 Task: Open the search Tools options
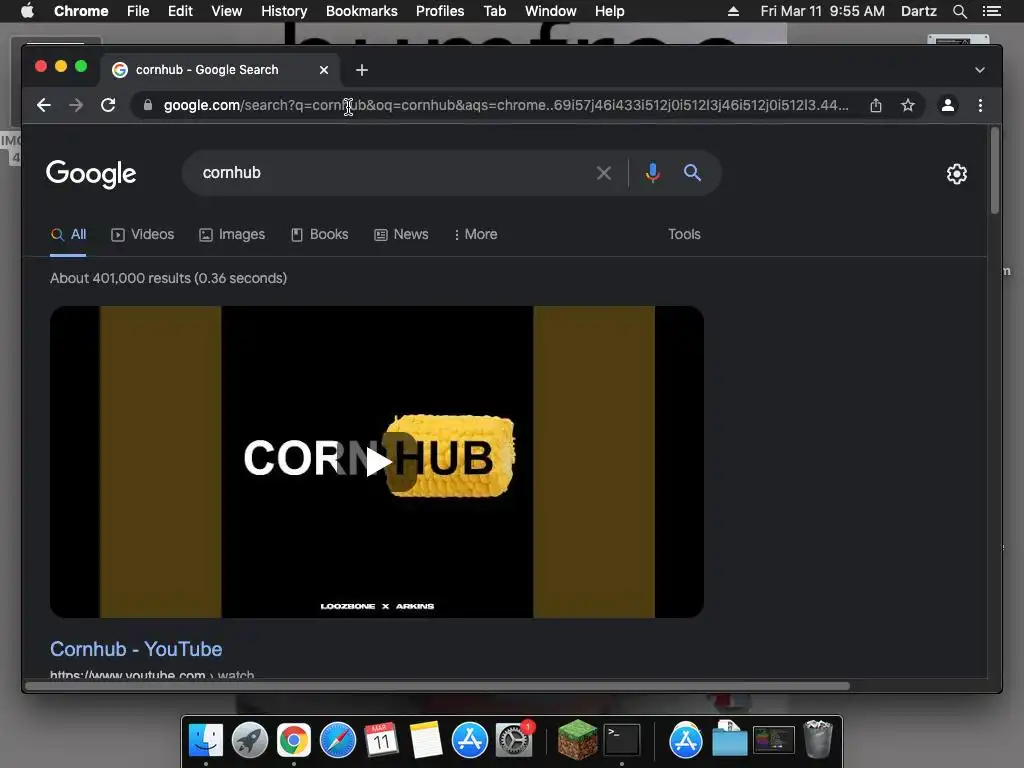pyautogui.click(x=684, y=234)
